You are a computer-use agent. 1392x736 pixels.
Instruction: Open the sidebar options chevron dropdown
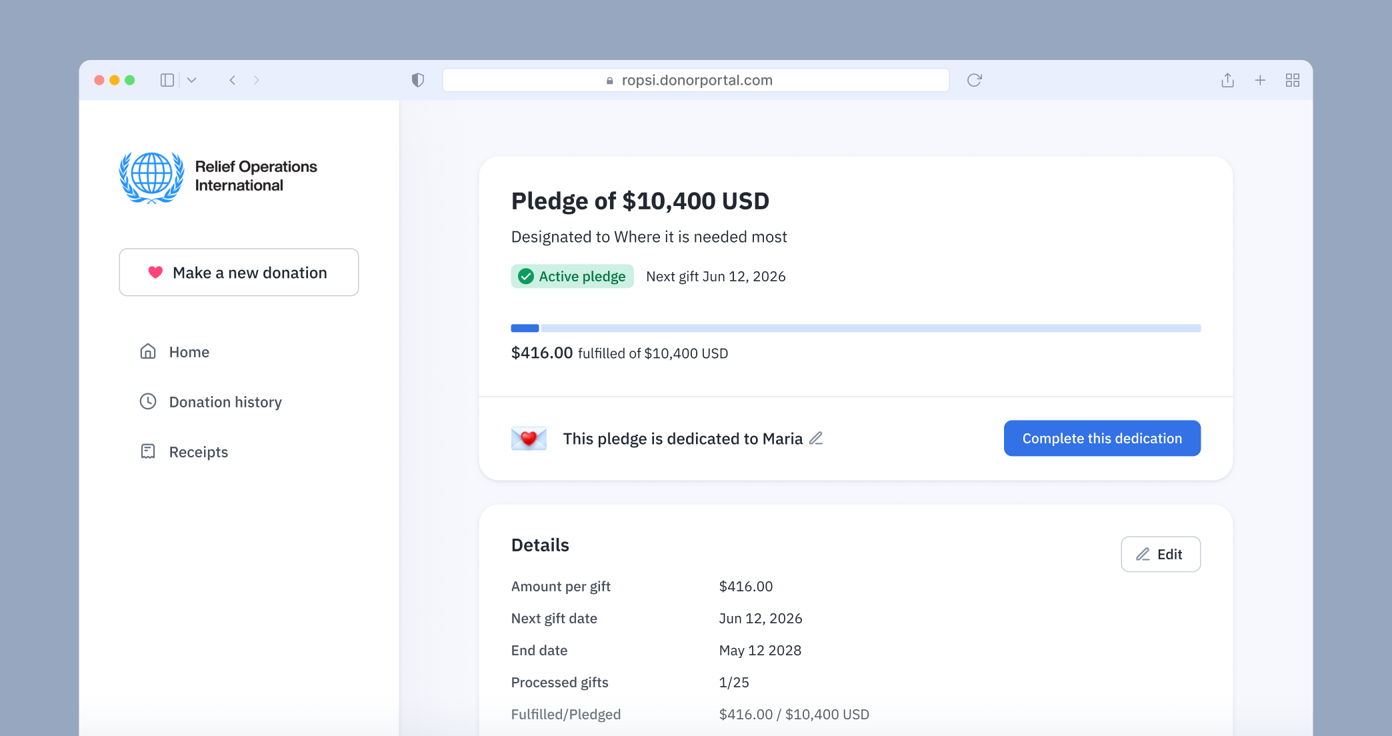coord(192,80)
